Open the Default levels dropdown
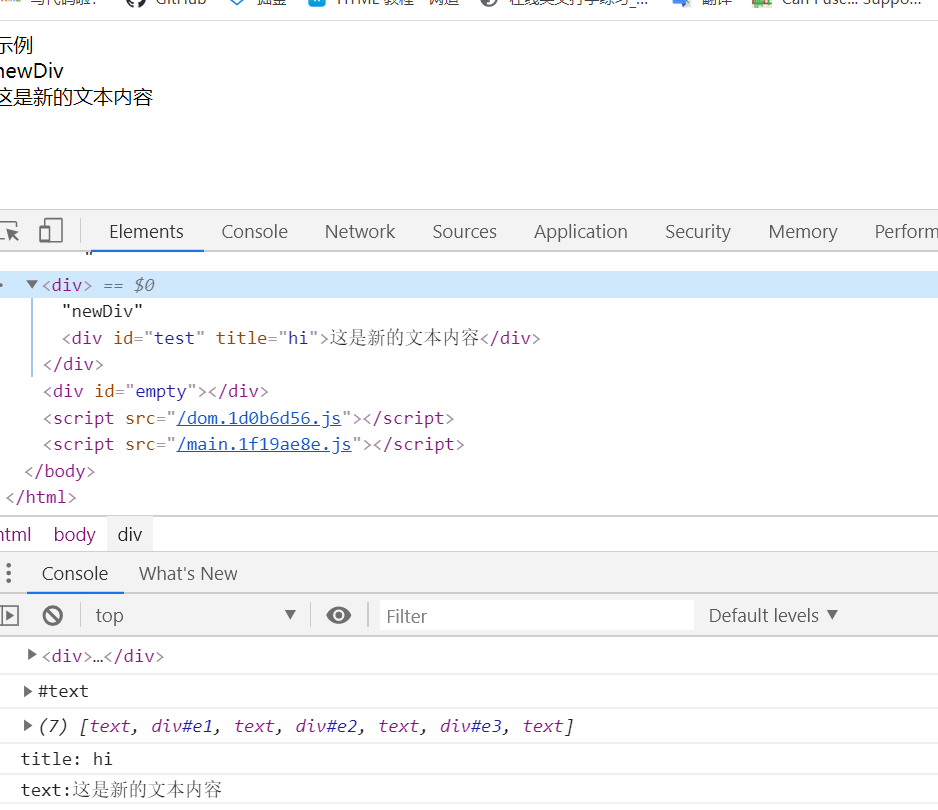 click(x=773, y=616)
